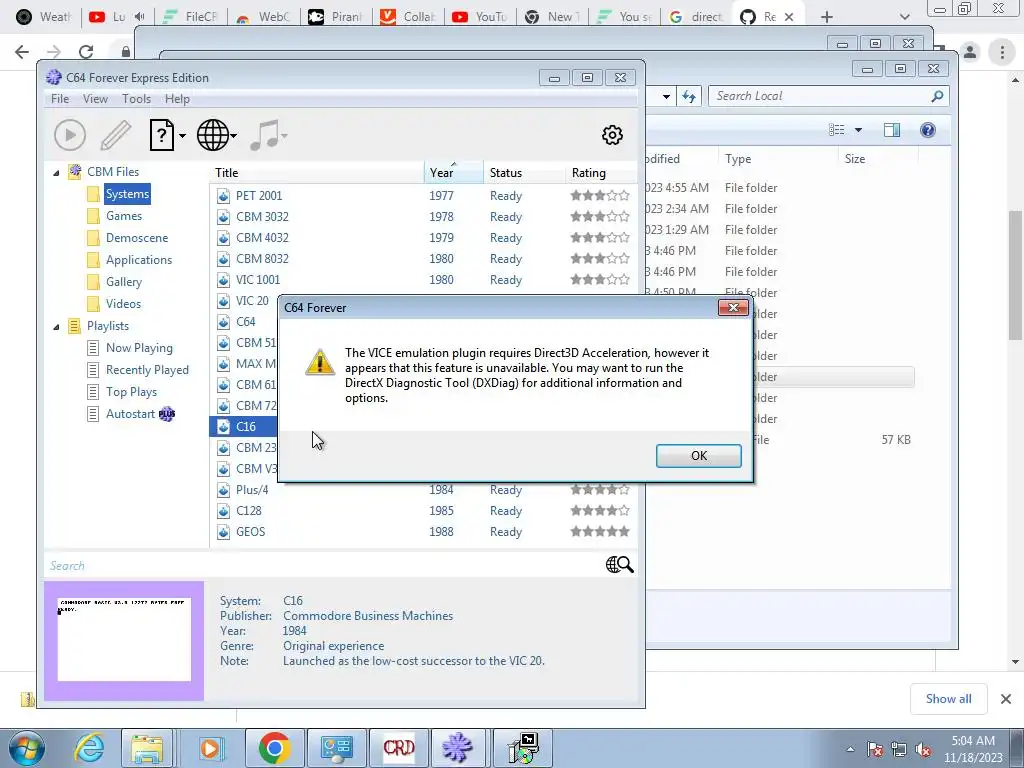Screen dimensions: 1024x768
Task: Open the View menu
Action: pos(95,99)
